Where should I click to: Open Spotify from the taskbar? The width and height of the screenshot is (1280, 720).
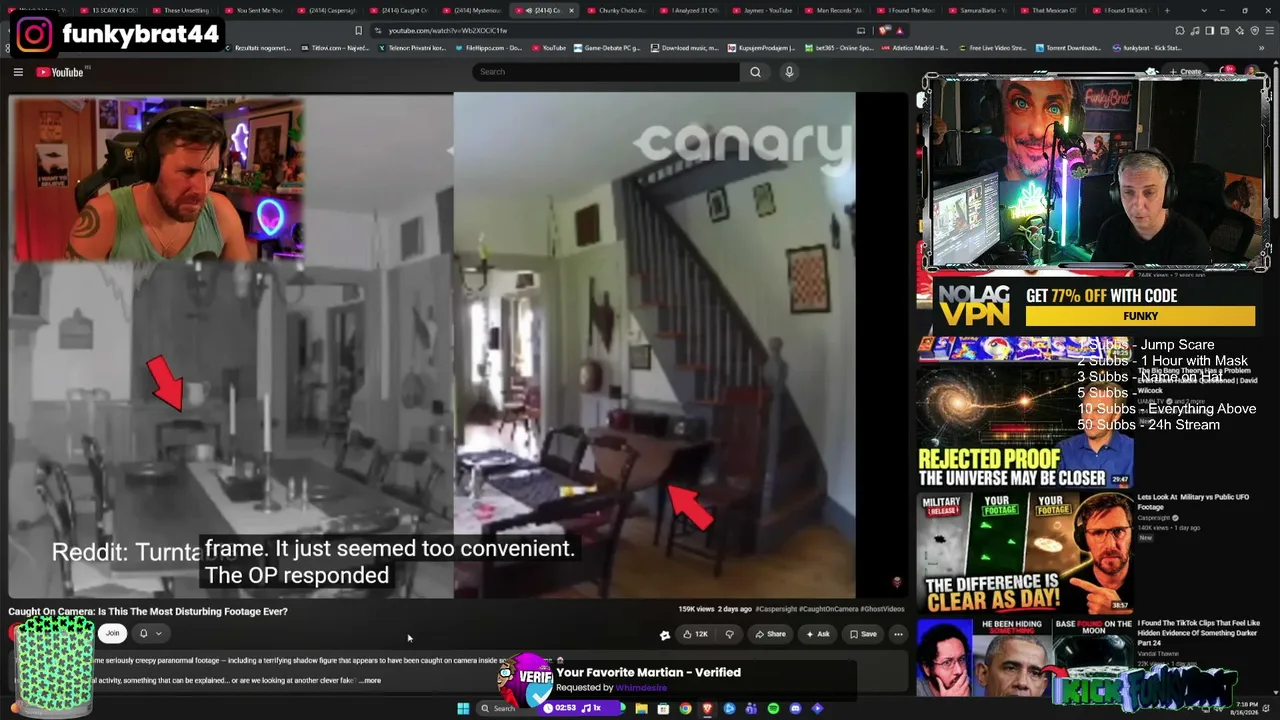click(x=773, y=709)
